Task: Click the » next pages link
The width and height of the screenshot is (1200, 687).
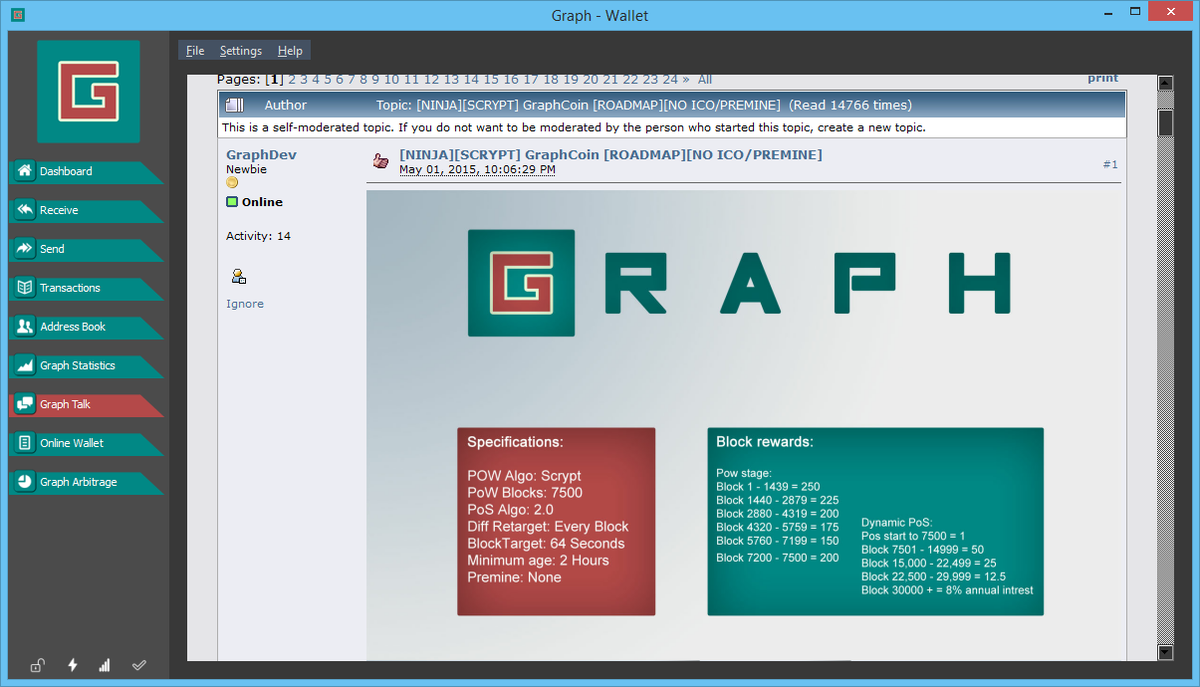Action: (x=685, y=79)
